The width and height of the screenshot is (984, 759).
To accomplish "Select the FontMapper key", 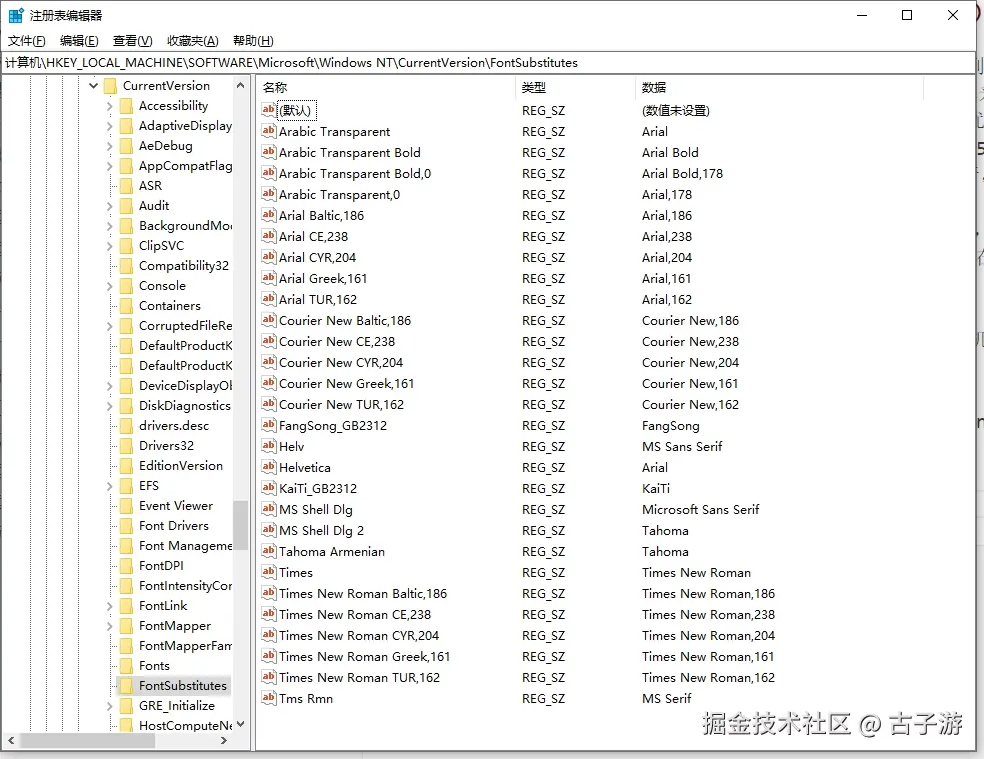I will (x=175, y=626).
